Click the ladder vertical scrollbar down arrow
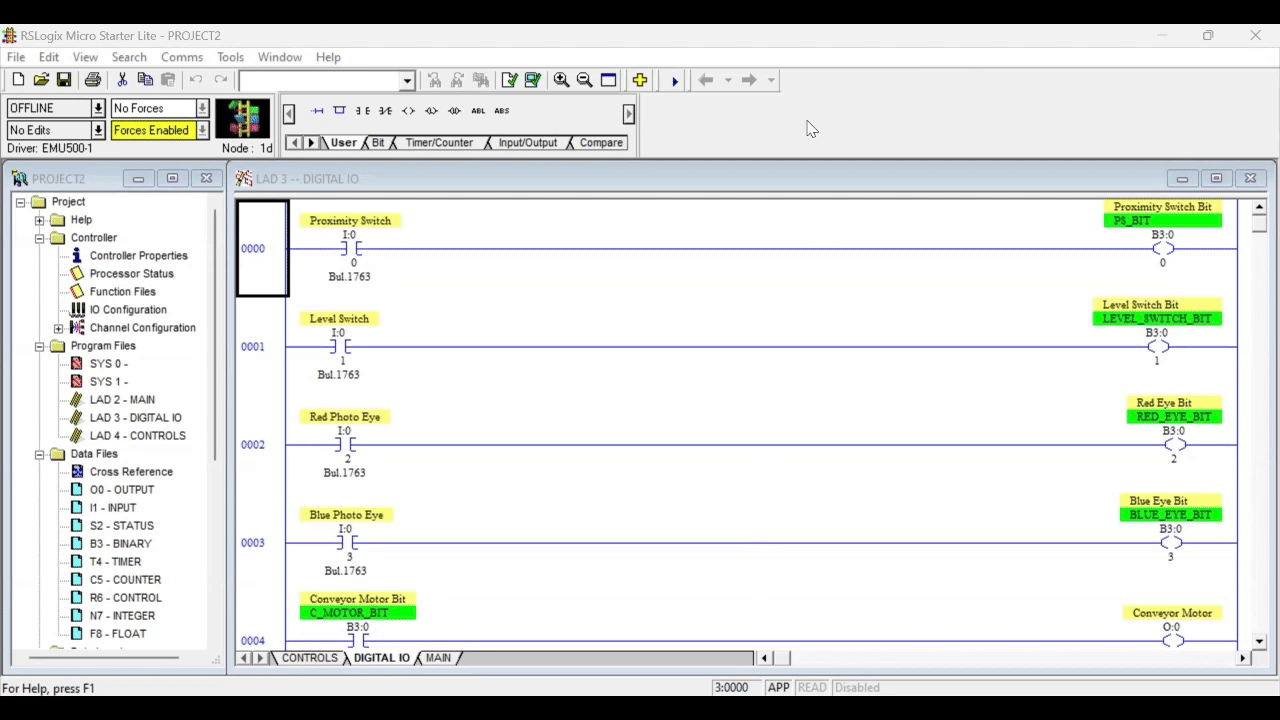1280x720 pixels. pos(1260,641)
